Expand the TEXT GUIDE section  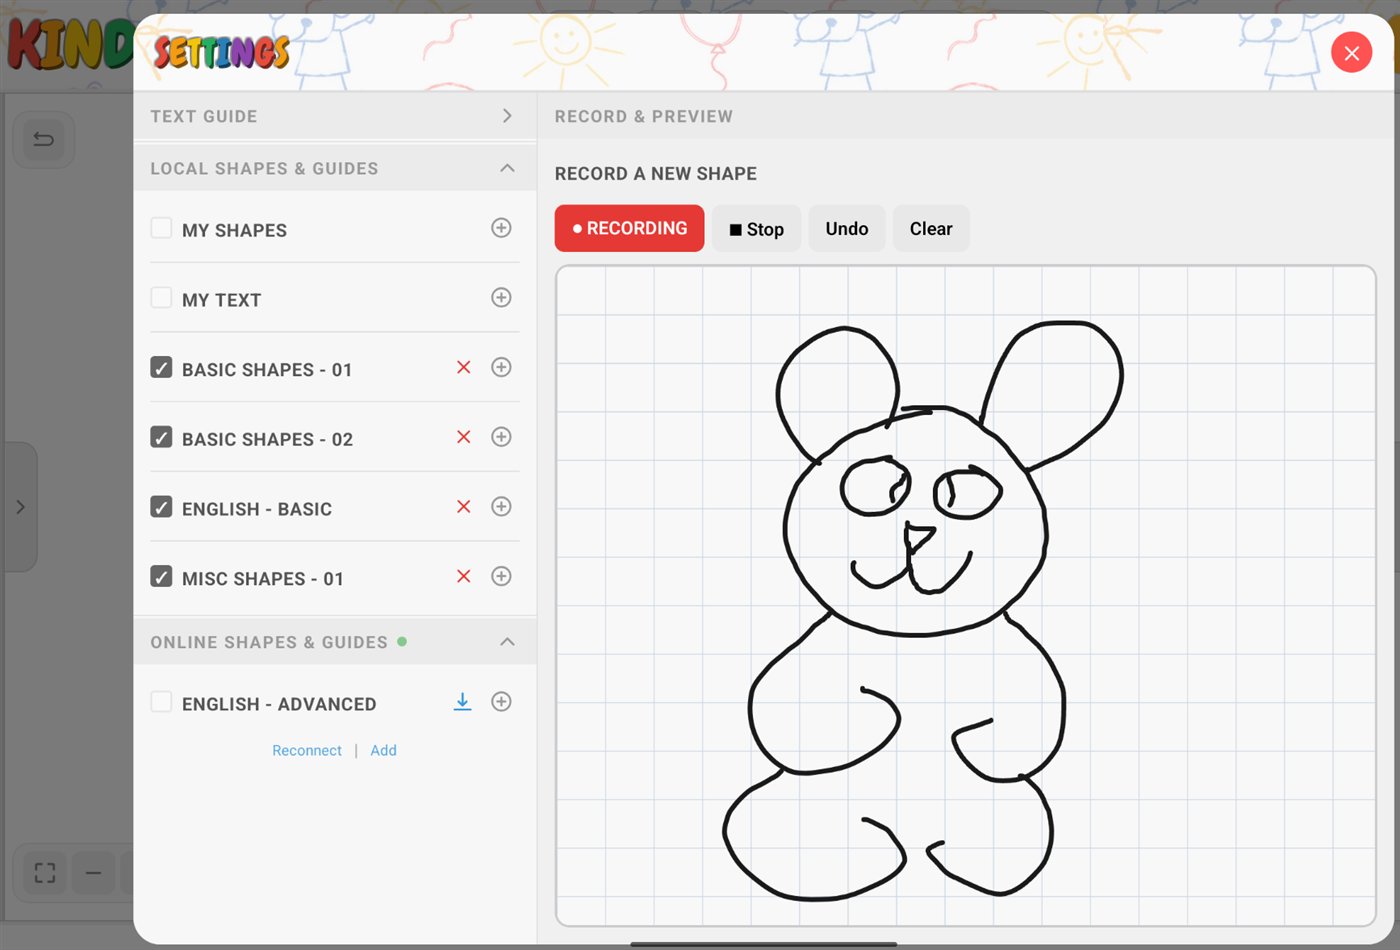335,116
